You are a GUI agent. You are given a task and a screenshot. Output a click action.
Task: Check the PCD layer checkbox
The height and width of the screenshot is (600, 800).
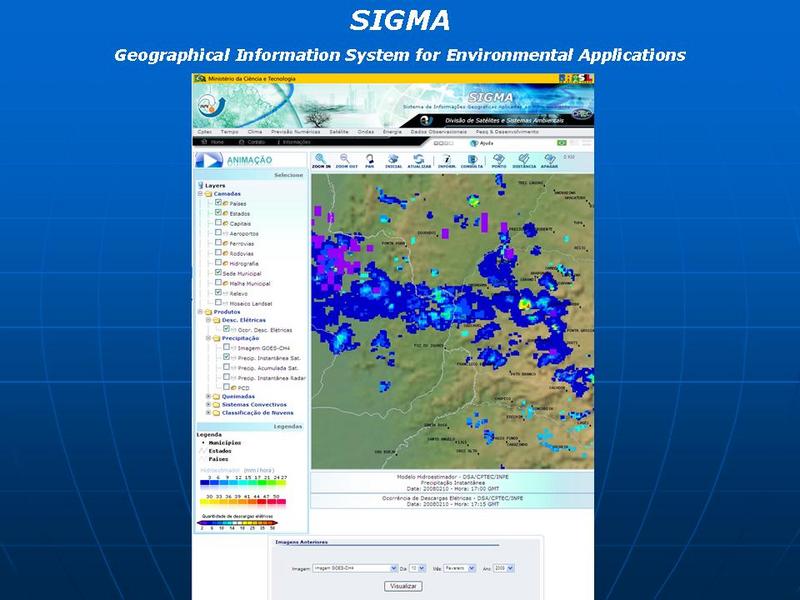[x=226, y=387]
